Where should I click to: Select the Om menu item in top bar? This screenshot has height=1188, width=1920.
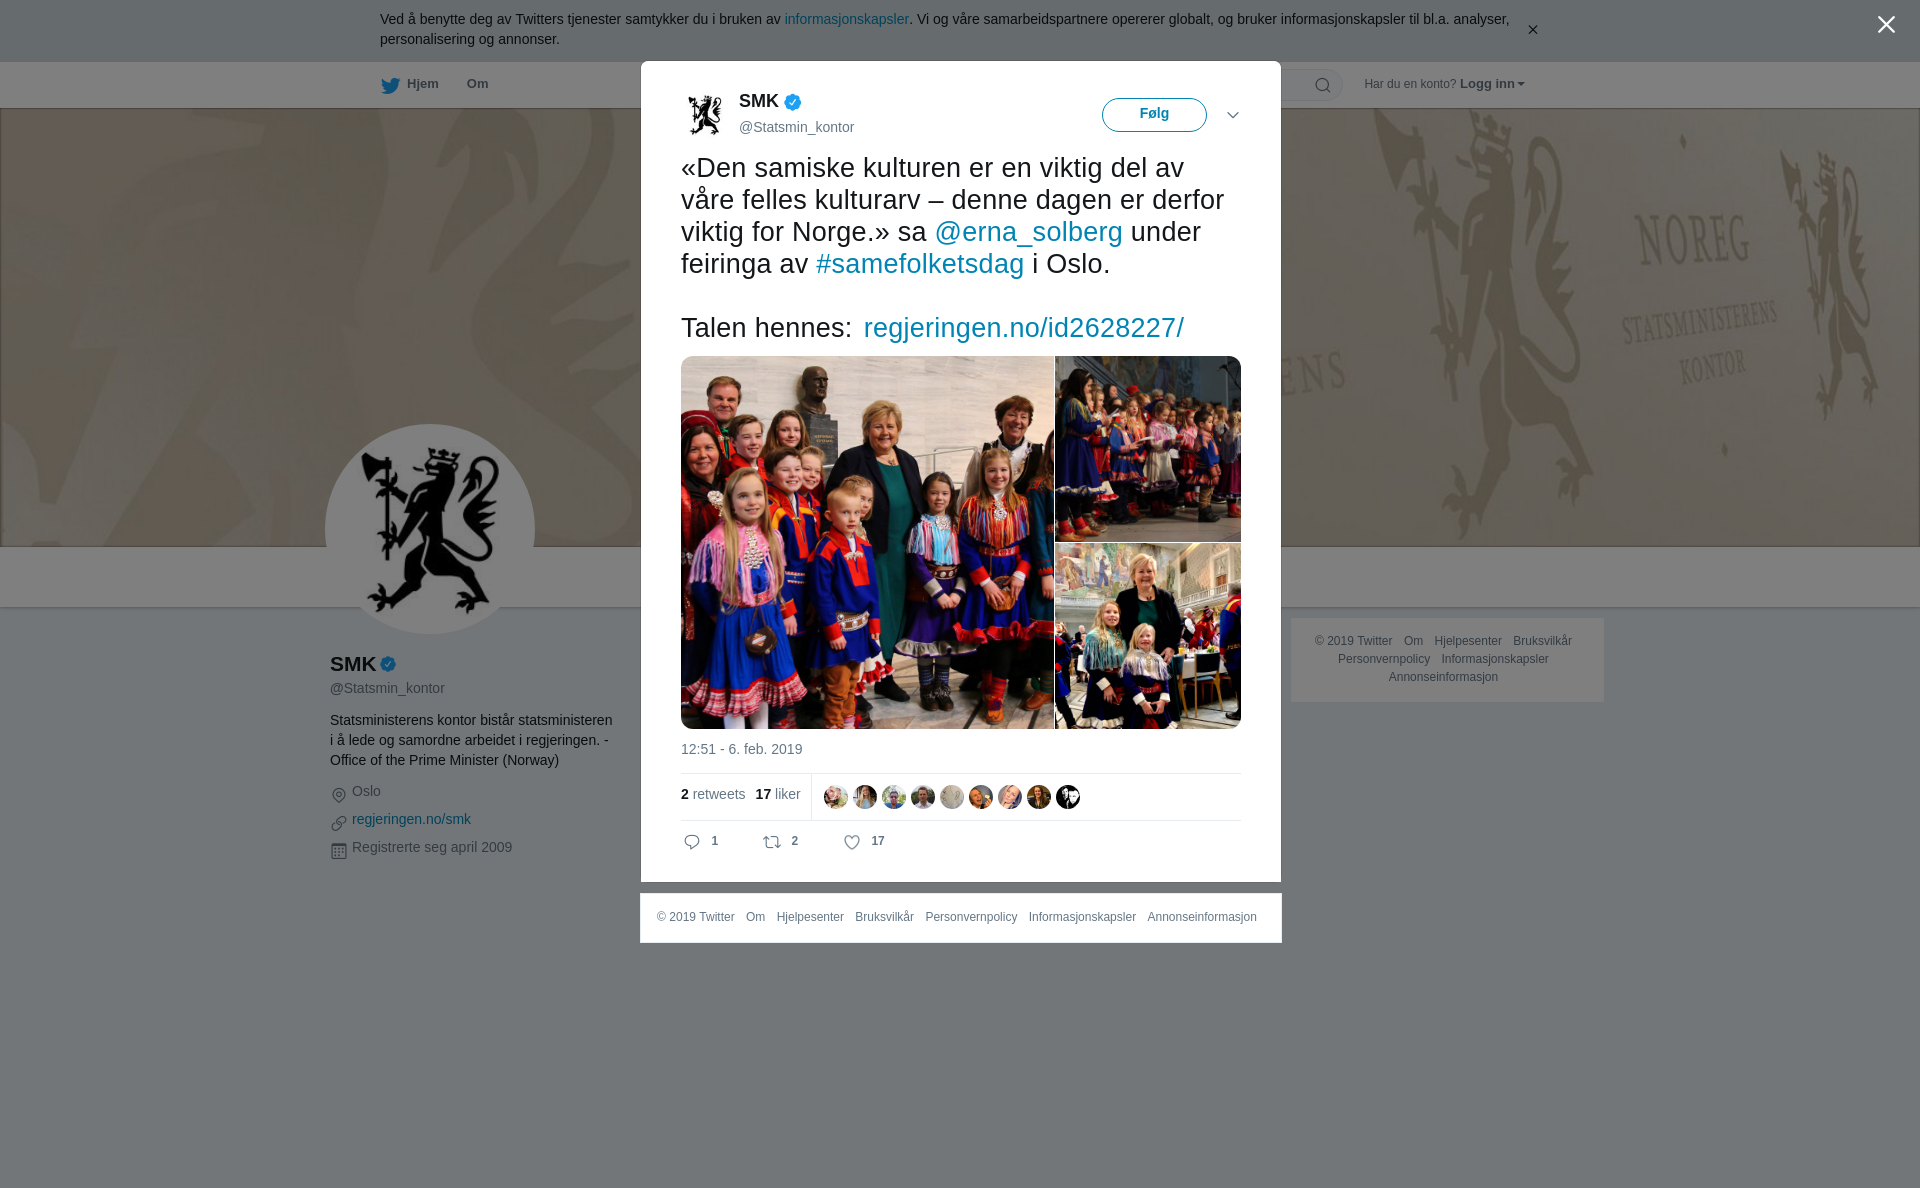tap(477, 84)
